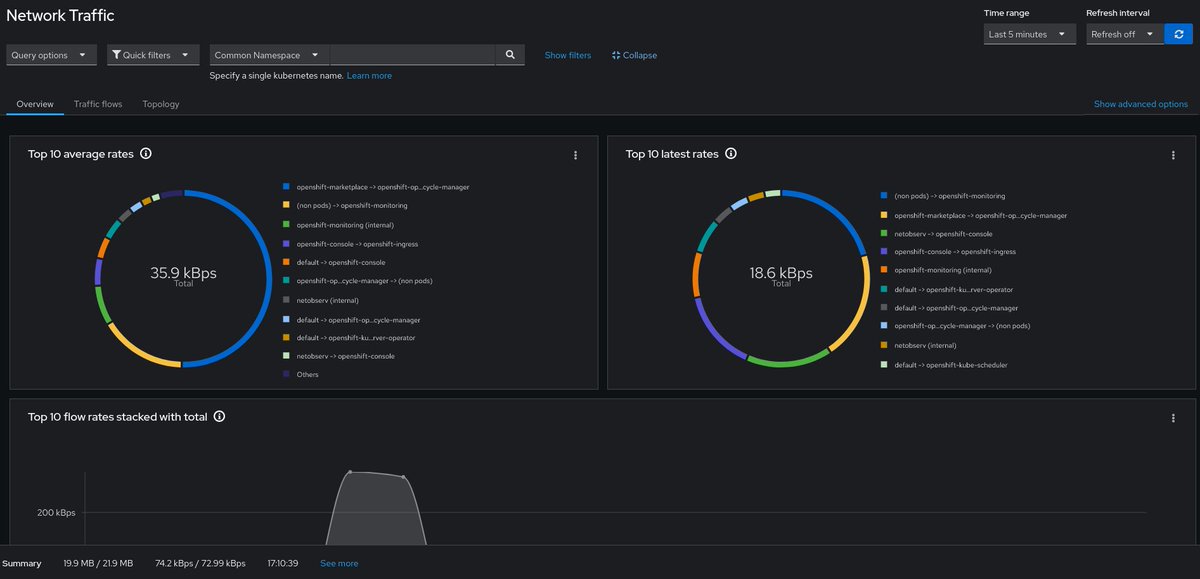1200x579 pixels.
Task: Expand the Common Namespace filter dropdown
Action: (269, 55)
